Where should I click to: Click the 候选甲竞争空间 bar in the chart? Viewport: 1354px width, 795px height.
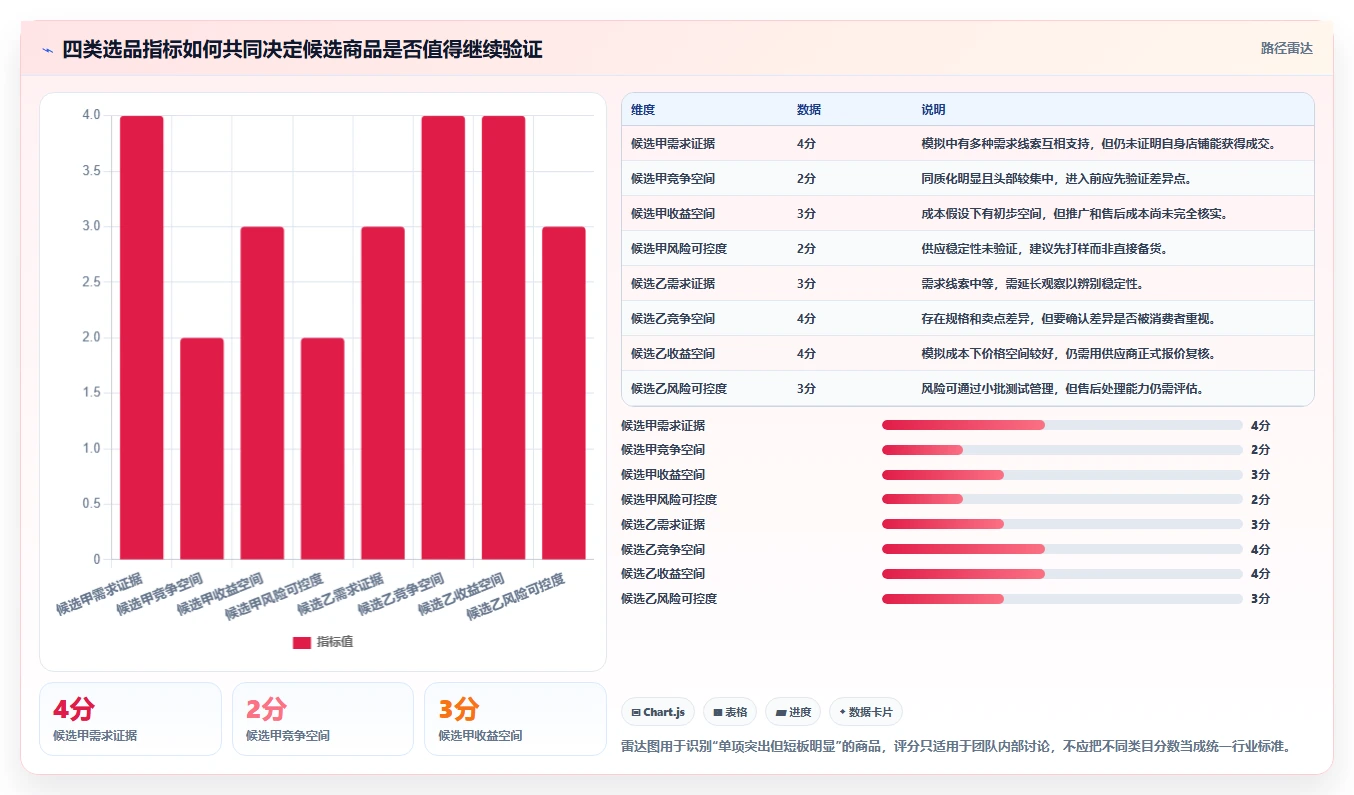202,449
